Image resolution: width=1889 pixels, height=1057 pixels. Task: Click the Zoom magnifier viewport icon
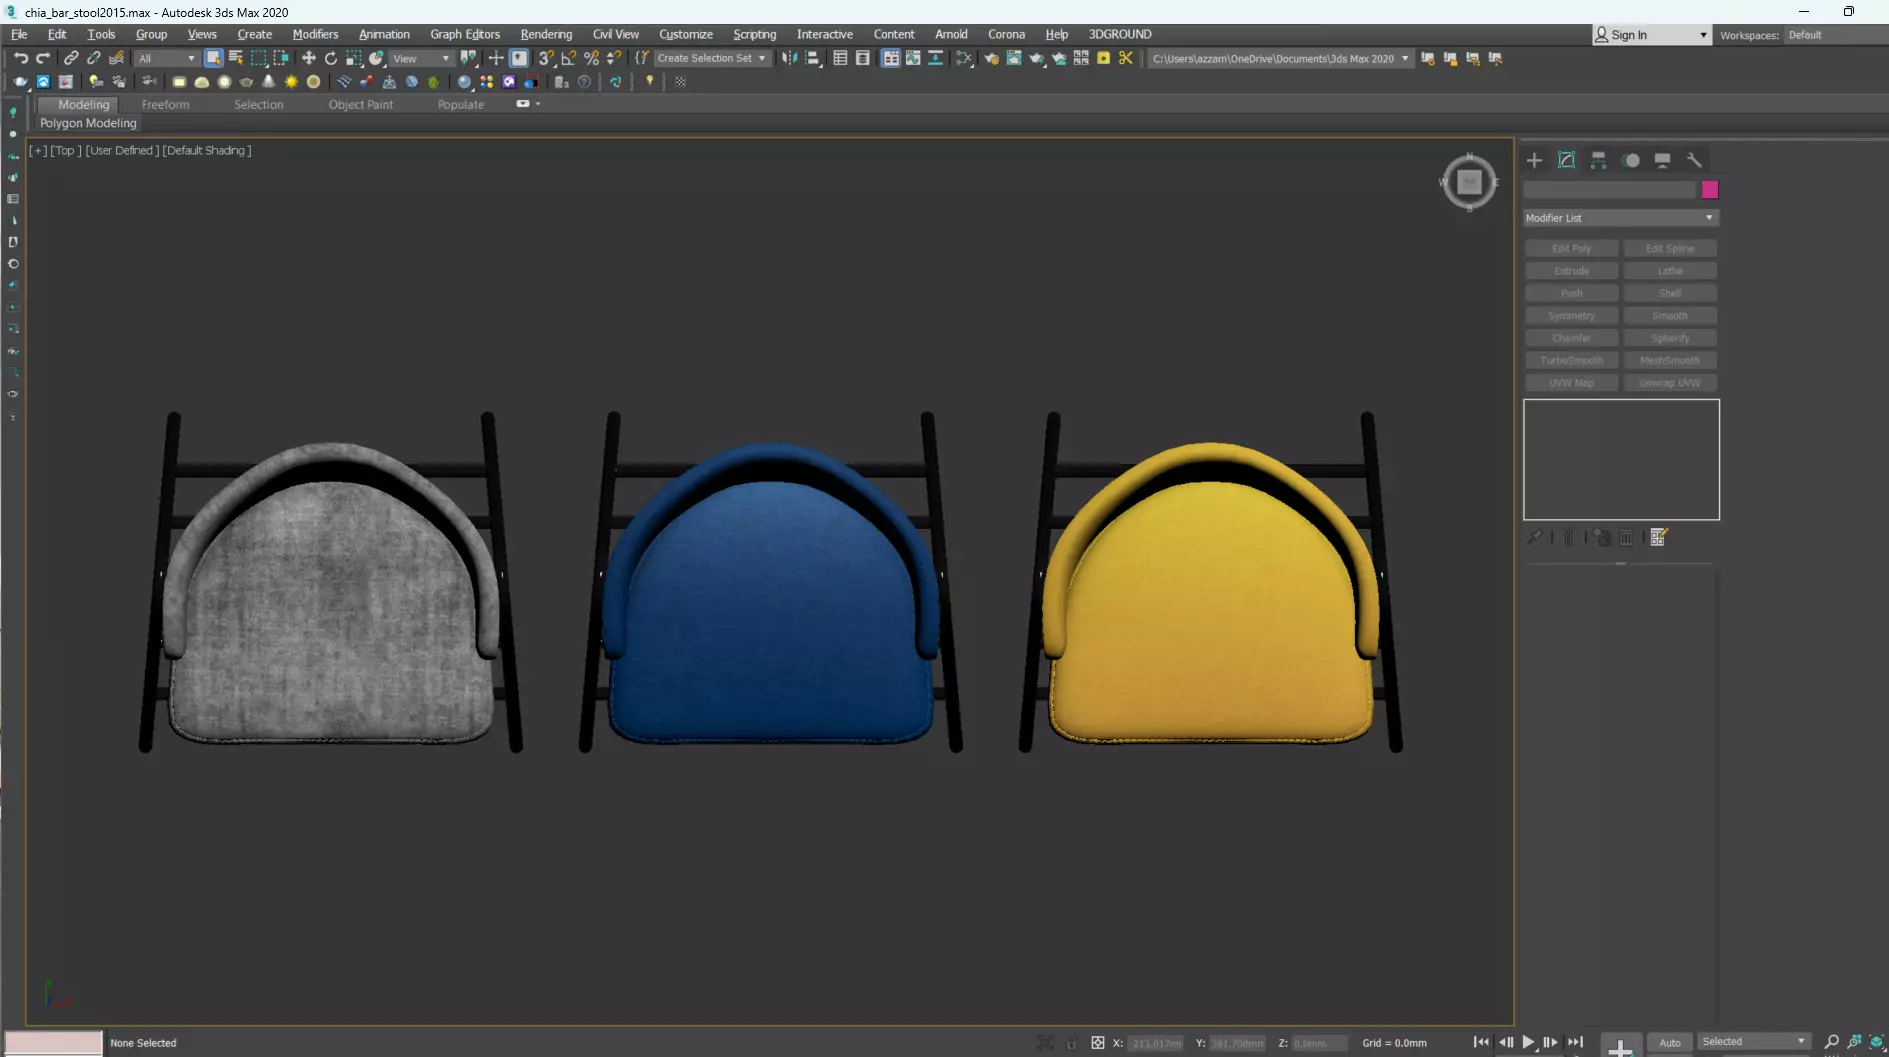point(1831,1042)
